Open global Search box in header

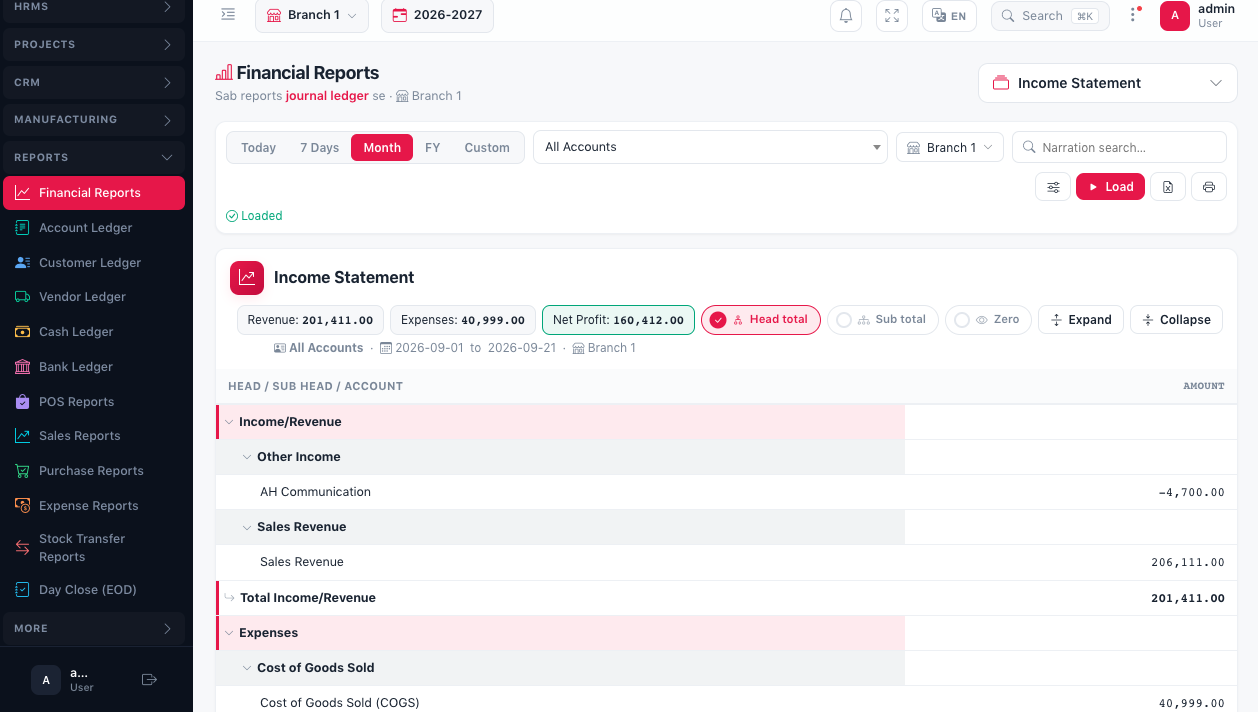point(1052,16)
